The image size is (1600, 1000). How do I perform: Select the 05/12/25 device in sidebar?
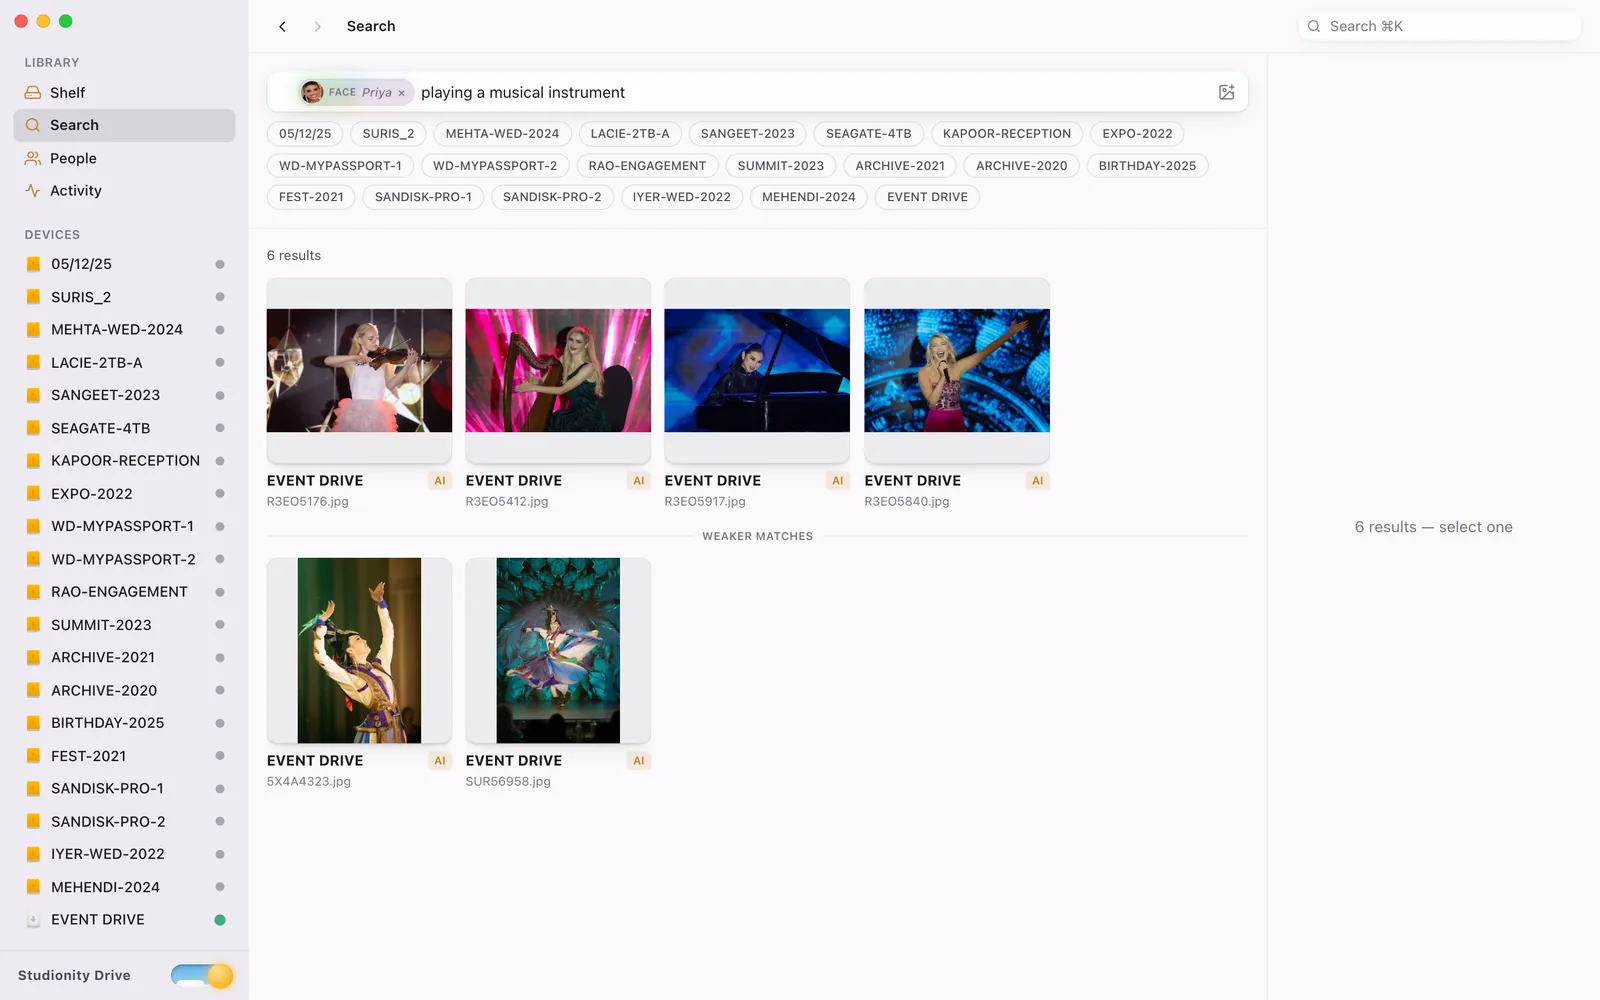pyautogui.click(x=124, y=264)
